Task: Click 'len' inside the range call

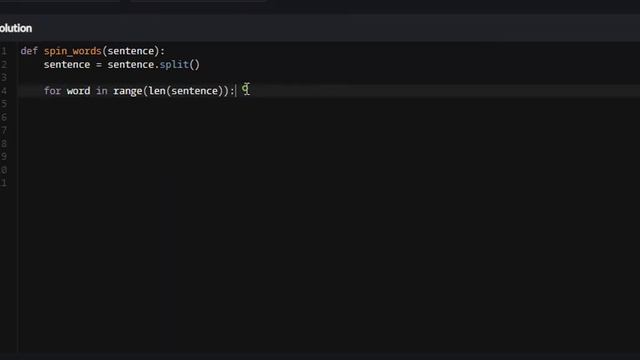Action: point(157,91)
